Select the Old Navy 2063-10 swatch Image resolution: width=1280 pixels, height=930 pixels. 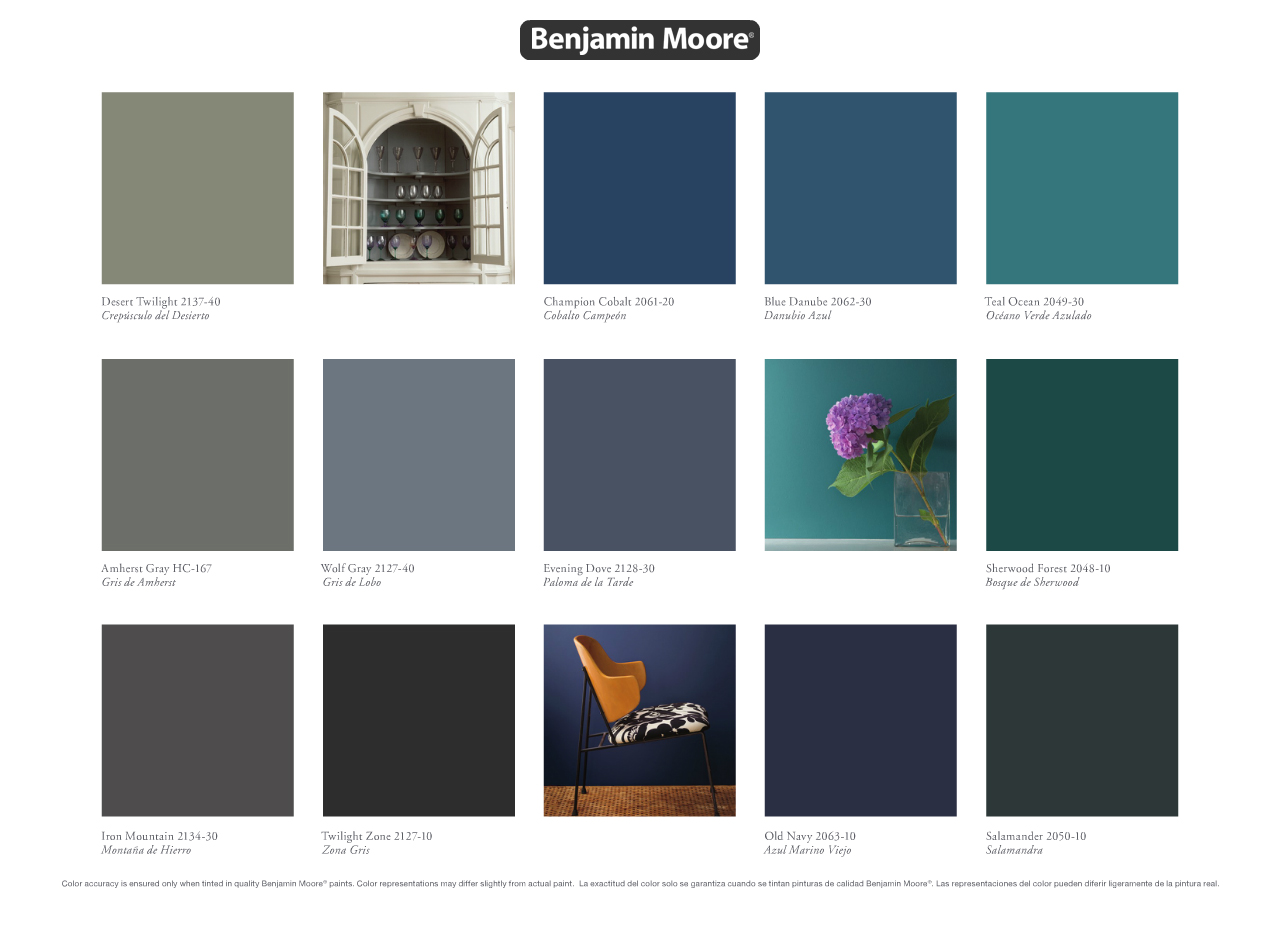pos(861,721)
